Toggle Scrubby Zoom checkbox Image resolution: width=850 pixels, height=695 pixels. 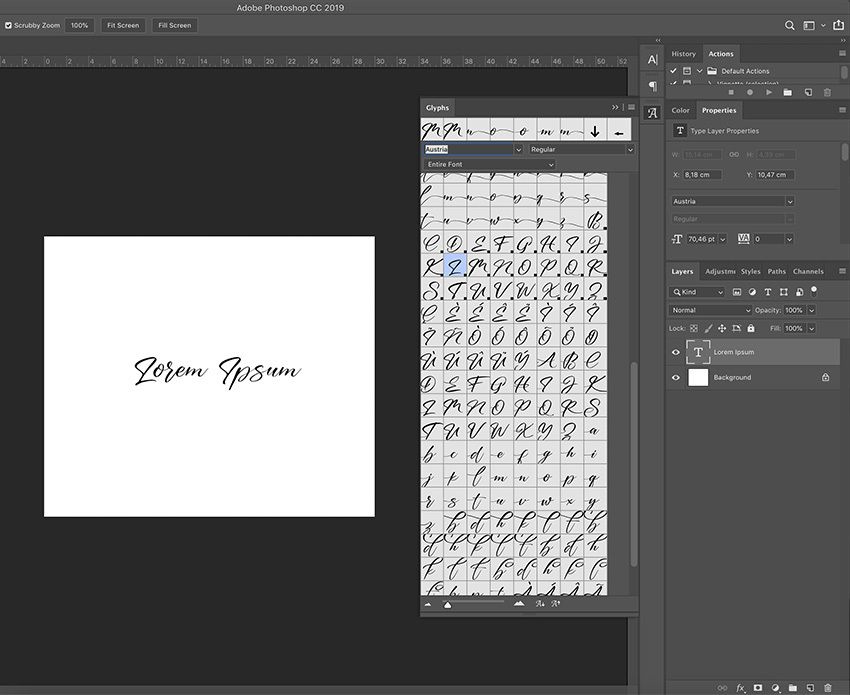pyautogui.click(x=8, y=25)
